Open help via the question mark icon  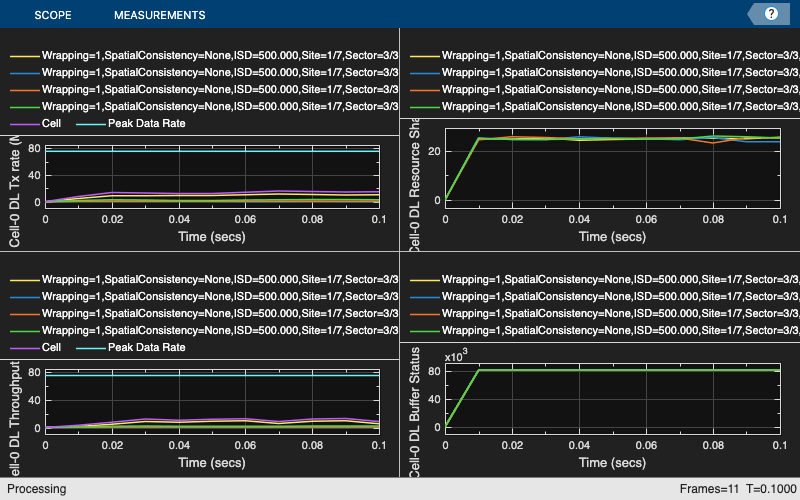point(771,14)
